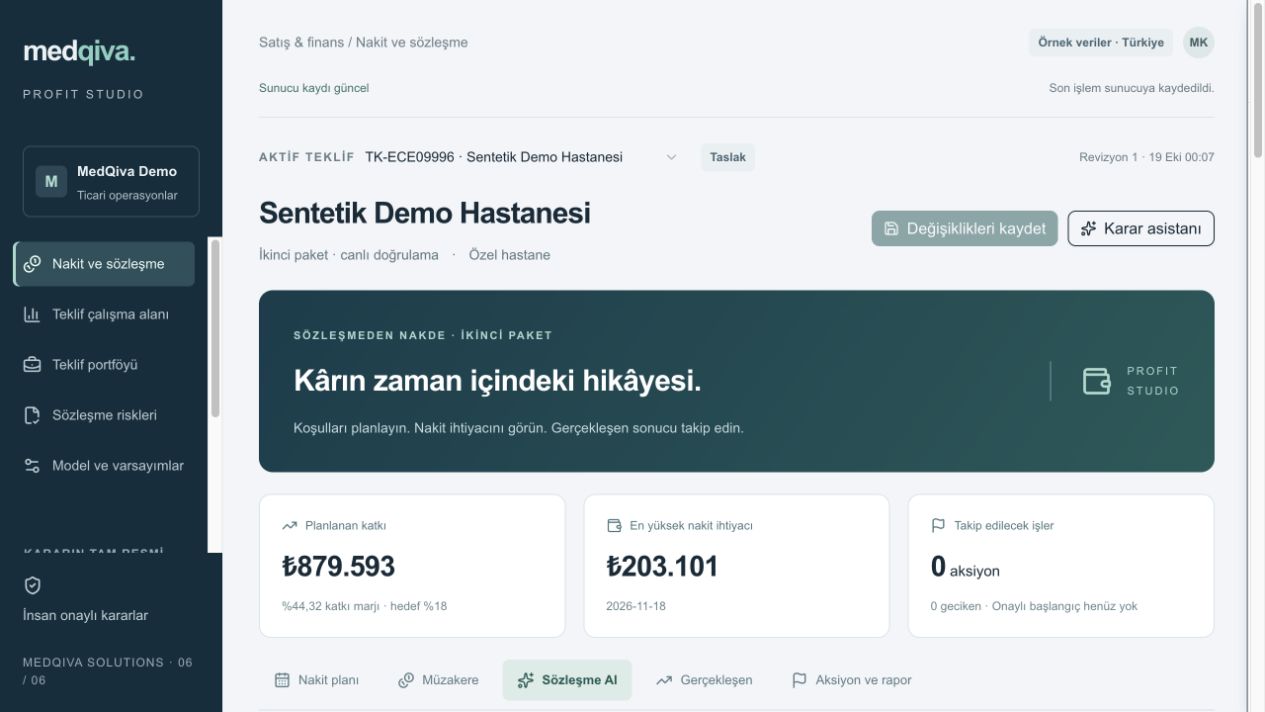The image size is (1265, 712).
Task: Open the MK user avatar menu
Action: (1198, 43)
